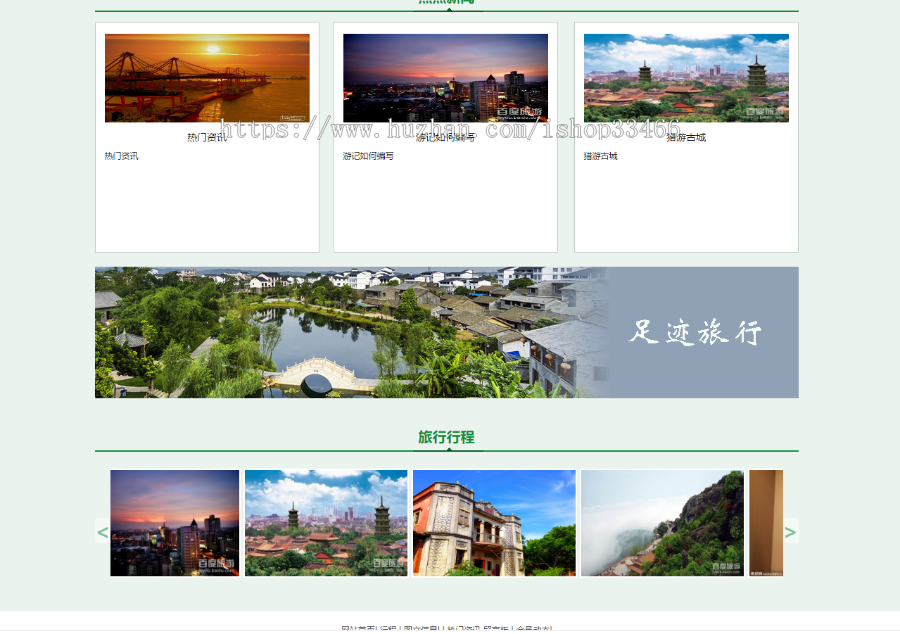Image resolution: width=900 pixels, height=634 pixels.
Task: Click the 旅行行程 section heading
Action: [446, 438]
